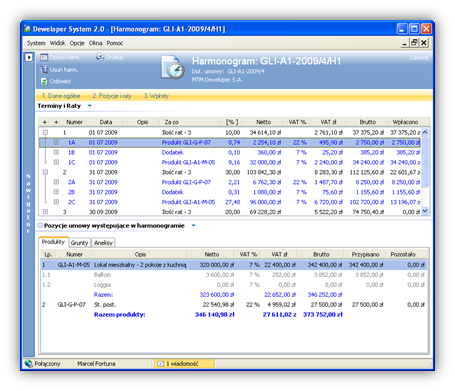The width and height of the screenshot is (455, 391).
Task: Click the Usuń harm. trash icon
Action: coord(44,69)
